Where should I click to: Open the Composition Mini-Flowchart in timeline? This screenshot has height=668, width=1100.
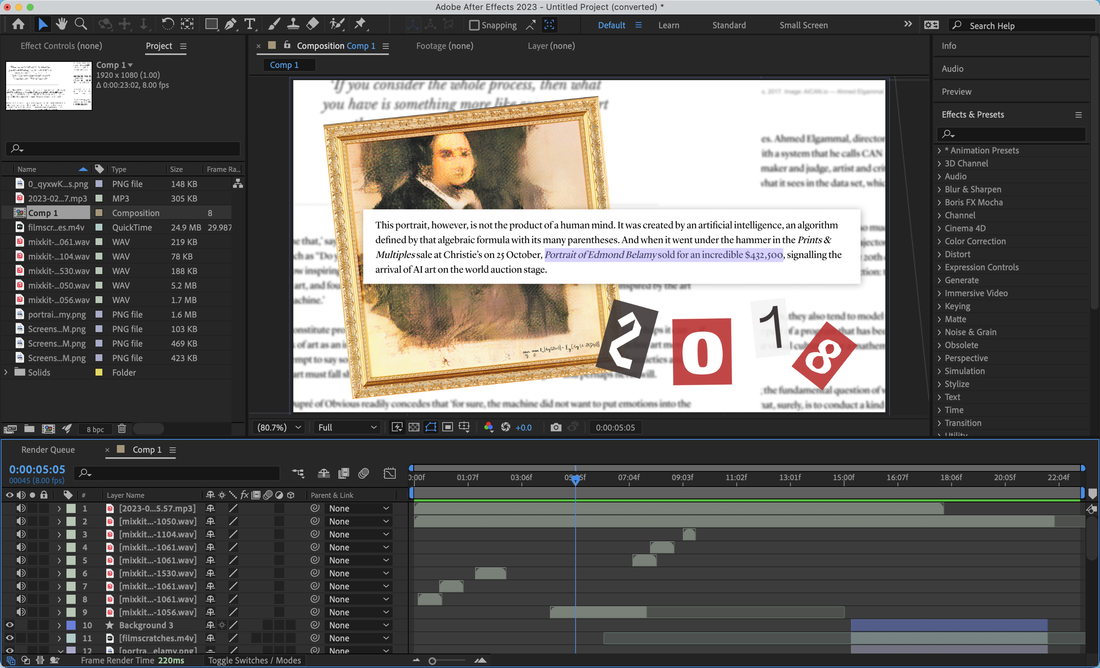pos(298,474)
